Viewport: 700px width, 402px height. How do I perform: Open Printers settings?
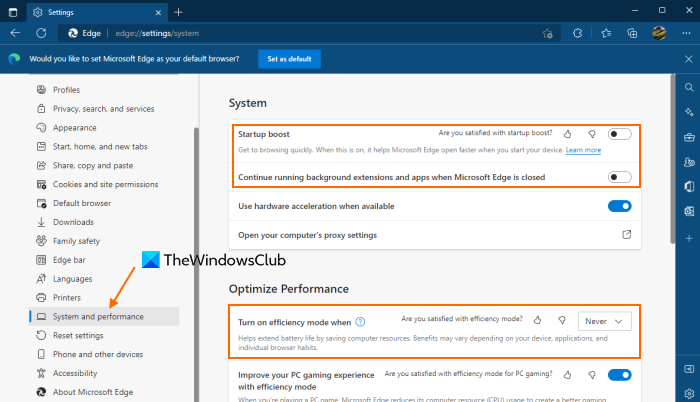click(104, 297)
